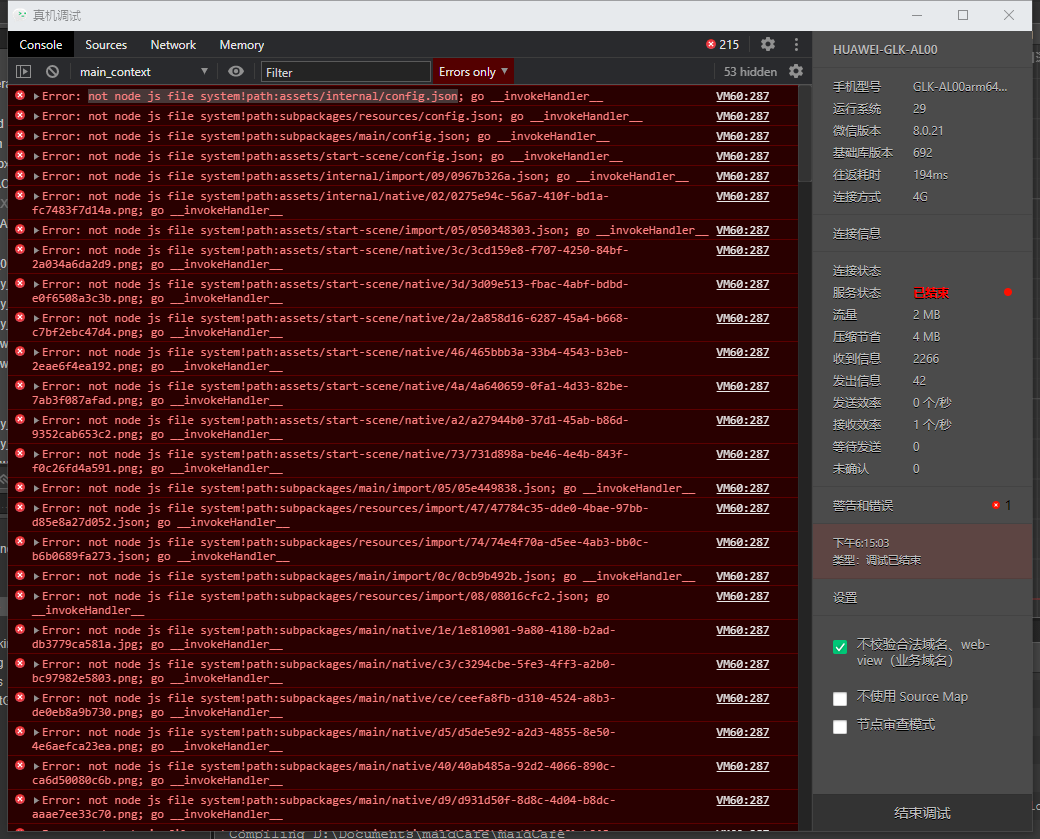This screenshot has height=839, width=1040.
Task: Open VM60:287 link on the 08016cfc2.json row
Action: click(742, 596)
